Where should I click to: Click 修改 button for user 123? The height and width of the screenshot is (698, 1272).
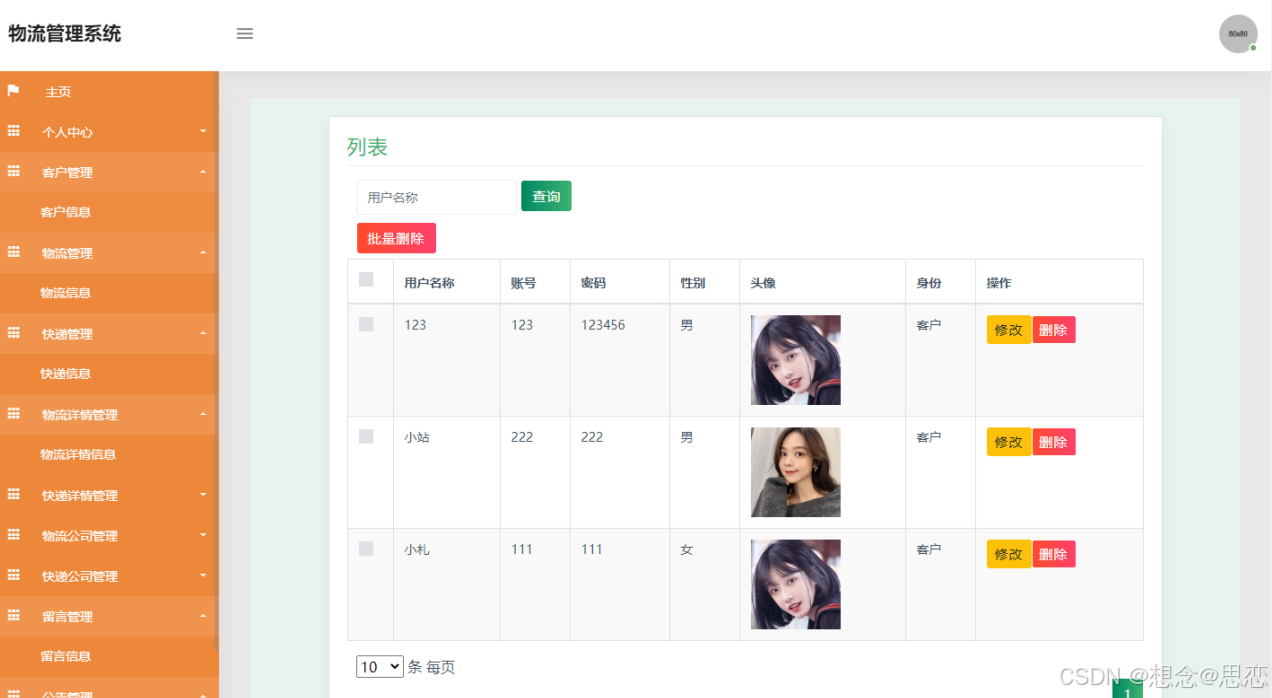[1009, 330]
